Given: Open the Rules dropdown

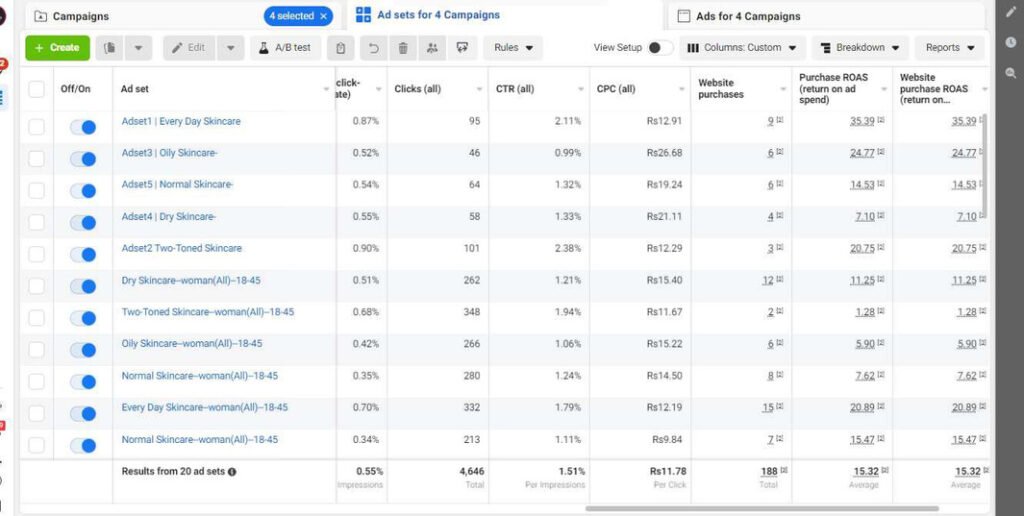Looking at the screenshot, I should [513, 48].
